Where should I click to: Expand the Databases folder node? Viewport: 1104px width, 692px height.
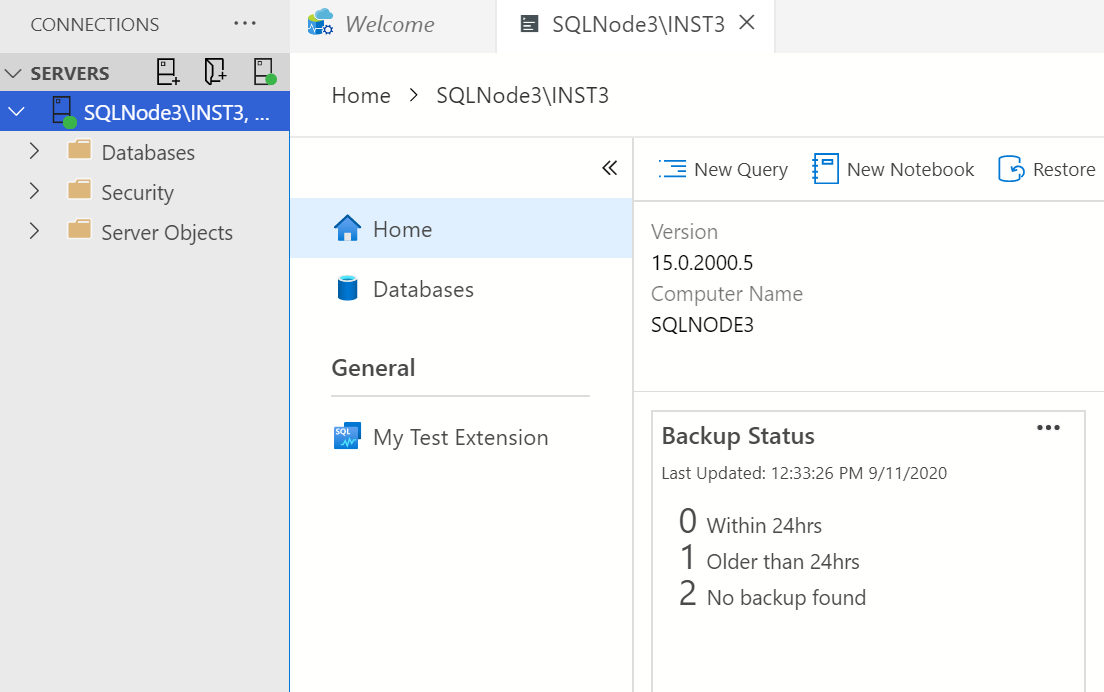click(x=34, y=152)
